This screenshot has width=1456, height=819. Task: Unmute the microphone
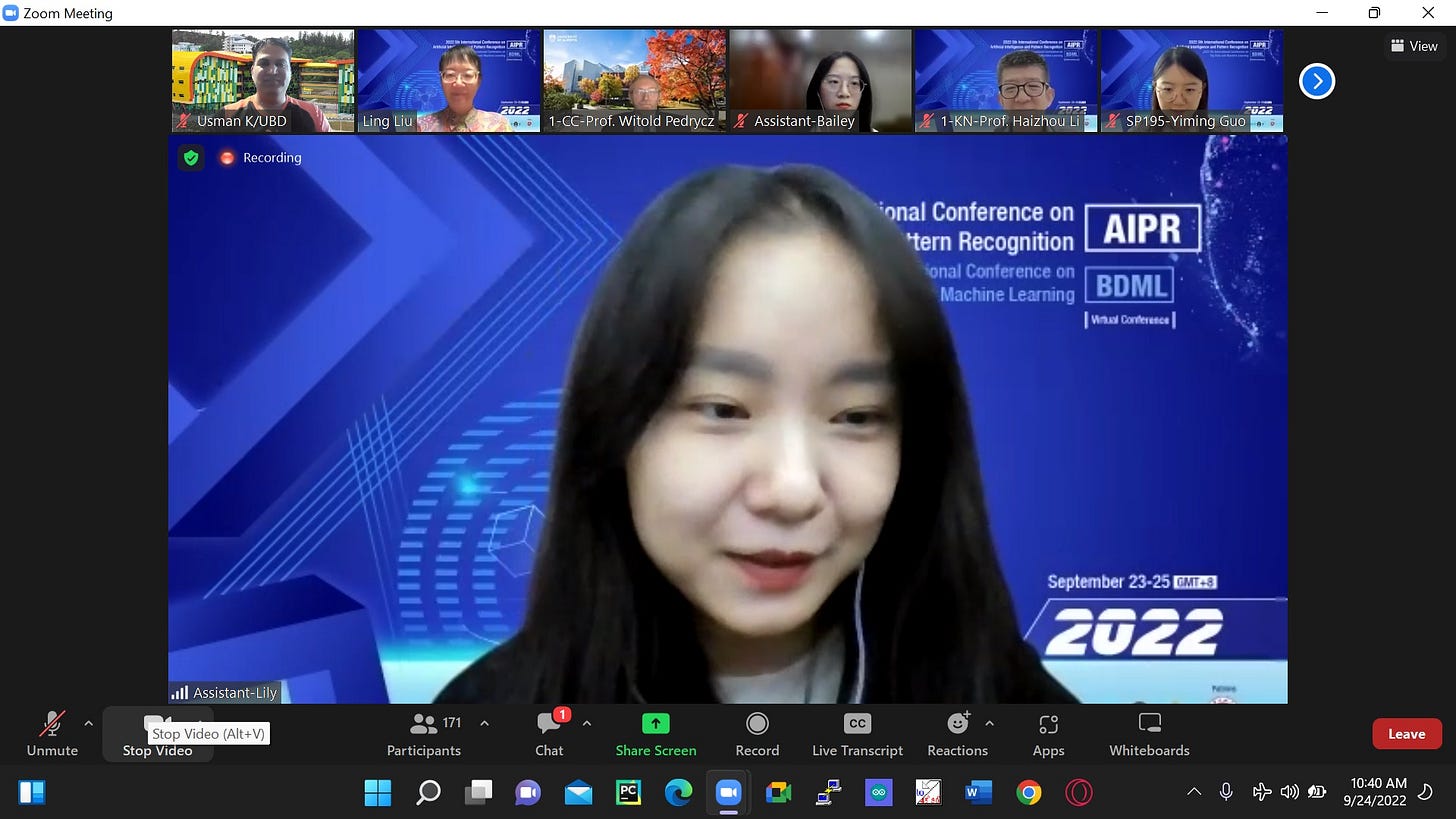tap(52, 733)
